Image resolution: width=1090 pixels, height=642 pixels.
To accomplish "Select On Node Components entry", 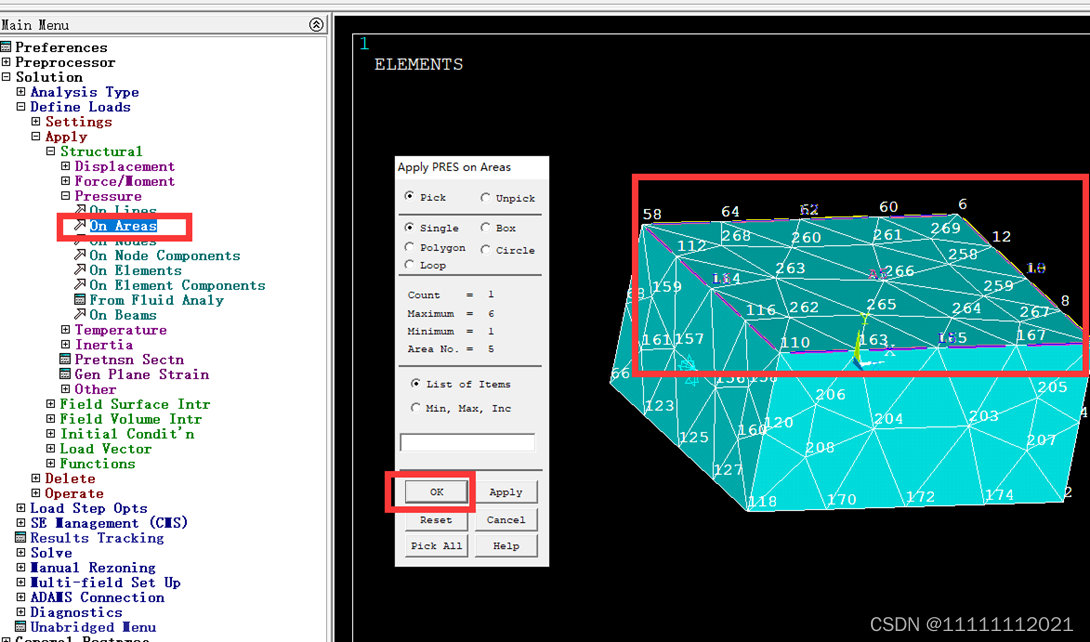I will tap(164, 256).
